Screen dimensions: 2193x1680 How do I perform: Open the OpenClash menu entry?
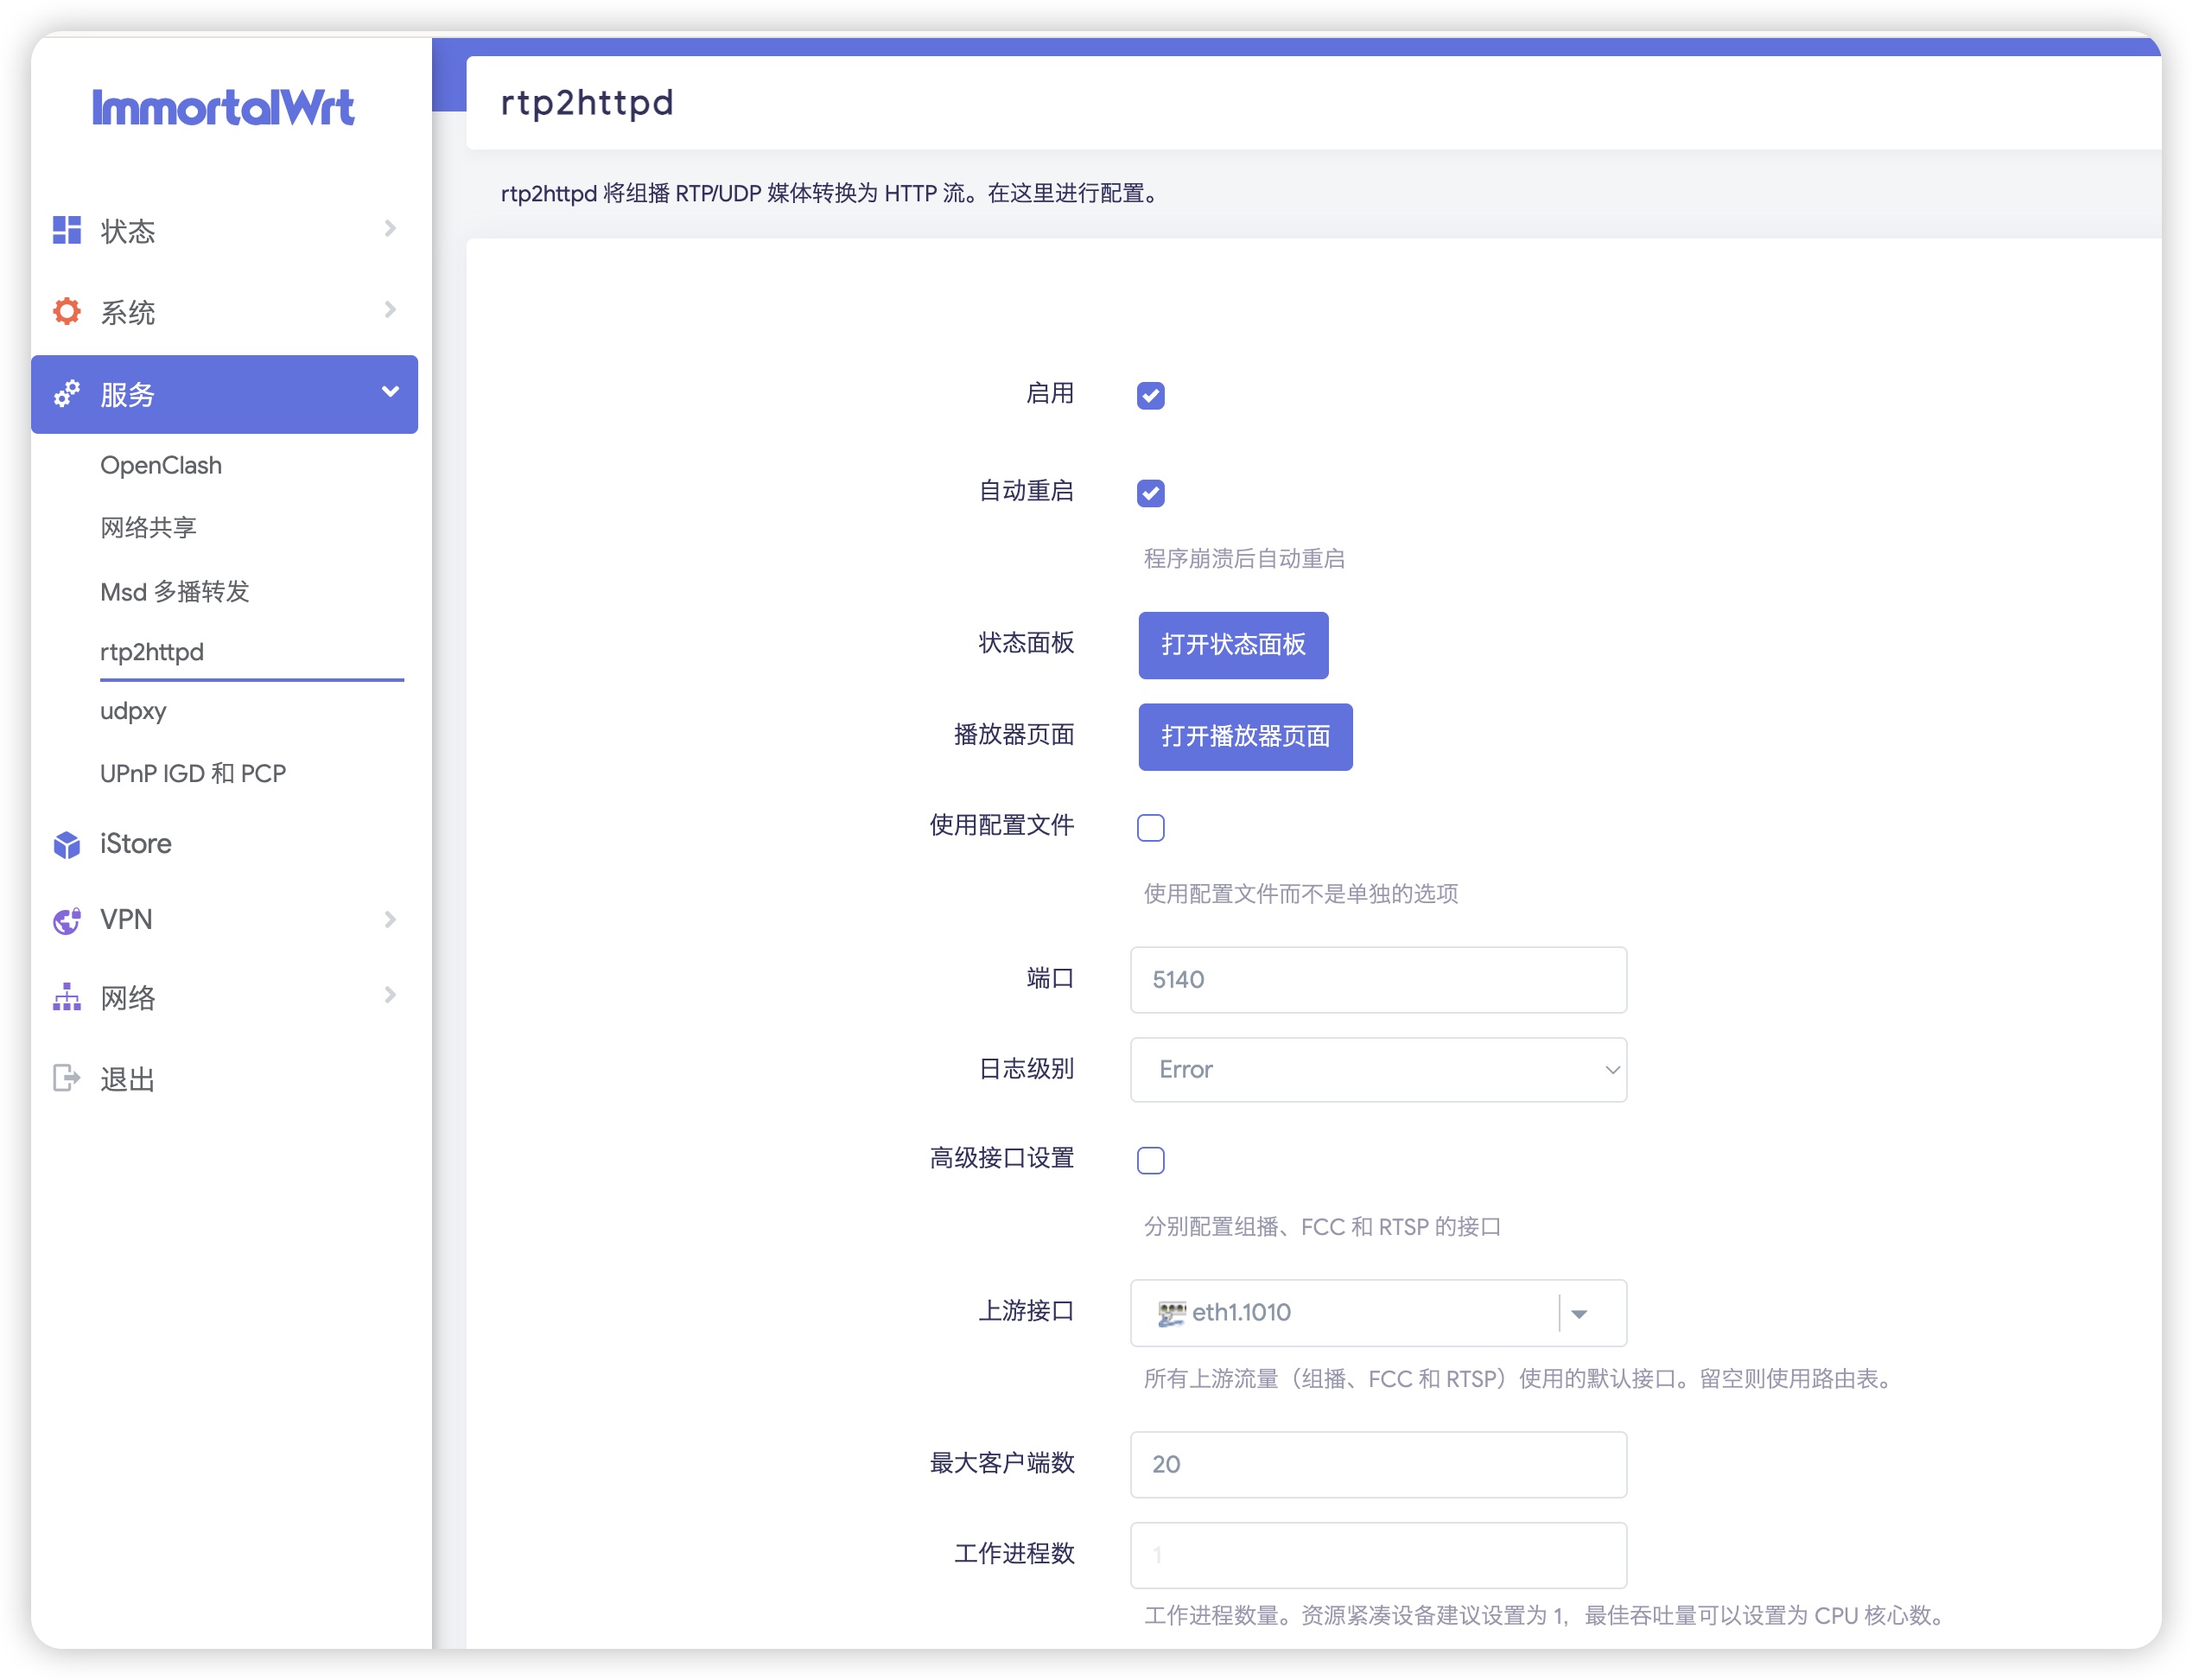pyautogui.click(x=161, y=465)
